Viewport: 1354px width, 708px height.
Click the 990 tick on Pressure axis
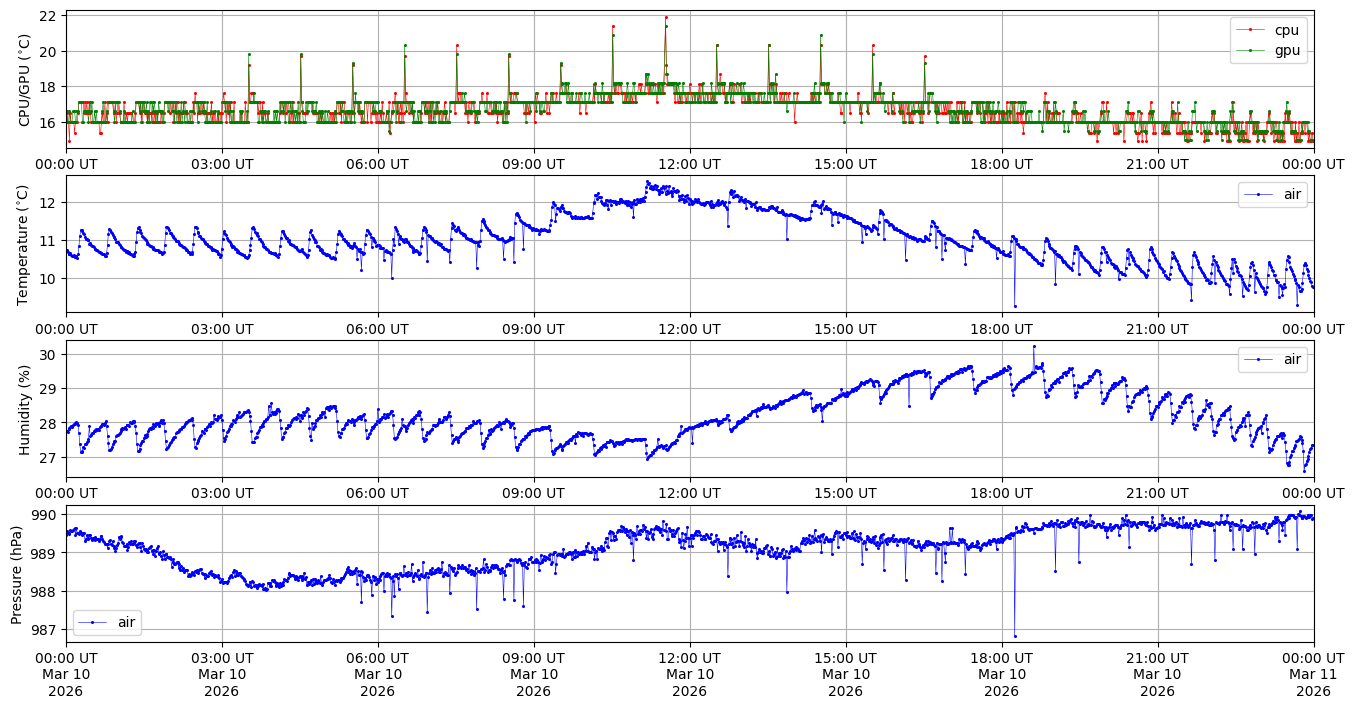point(47,515)
